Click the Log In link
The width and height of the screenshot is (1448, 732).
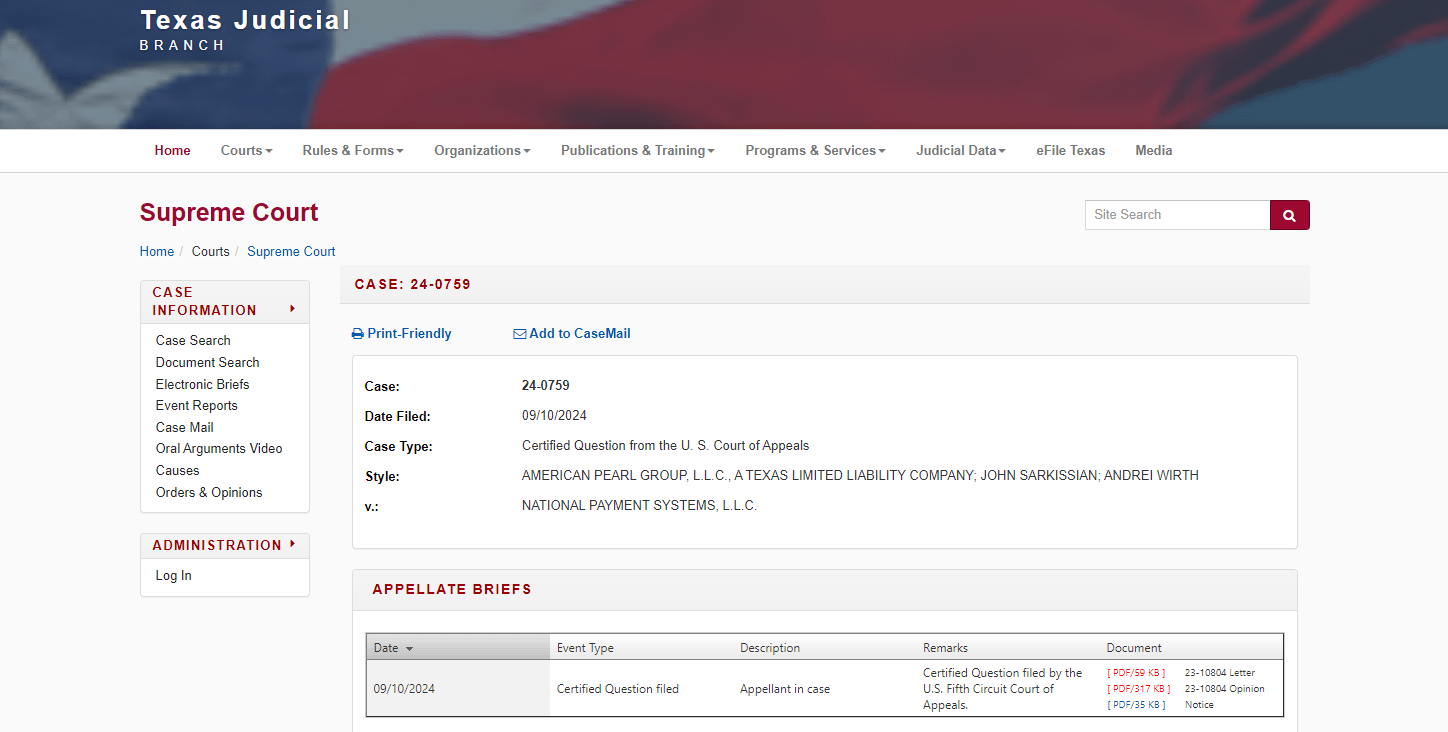(173, 576)
